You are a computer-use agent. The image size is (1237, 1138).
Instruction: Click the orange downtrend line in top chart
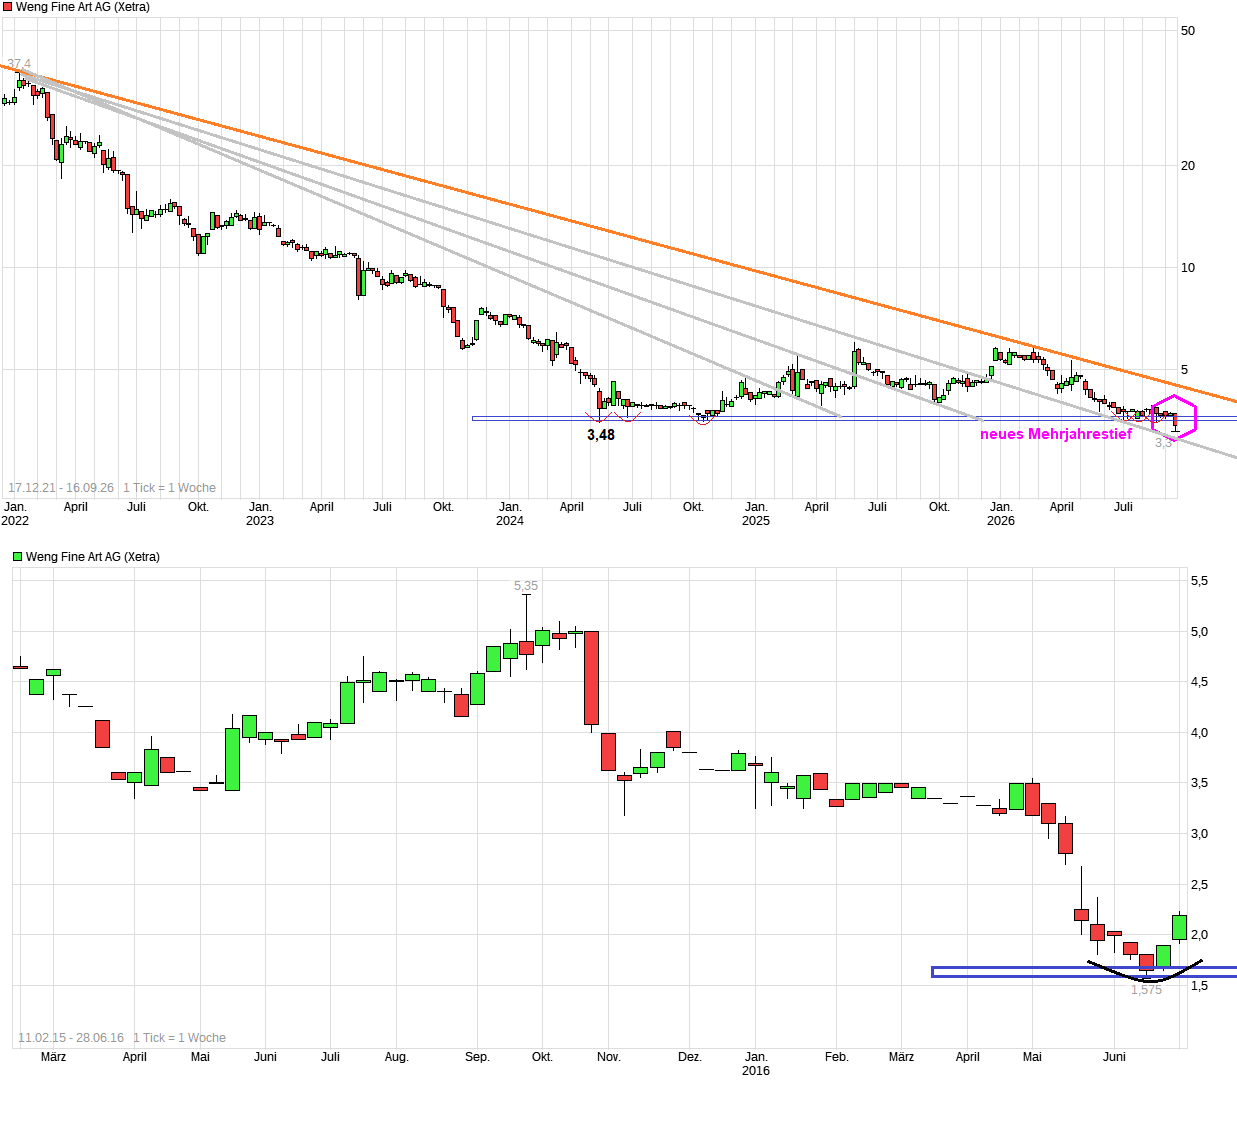(620, 235)
